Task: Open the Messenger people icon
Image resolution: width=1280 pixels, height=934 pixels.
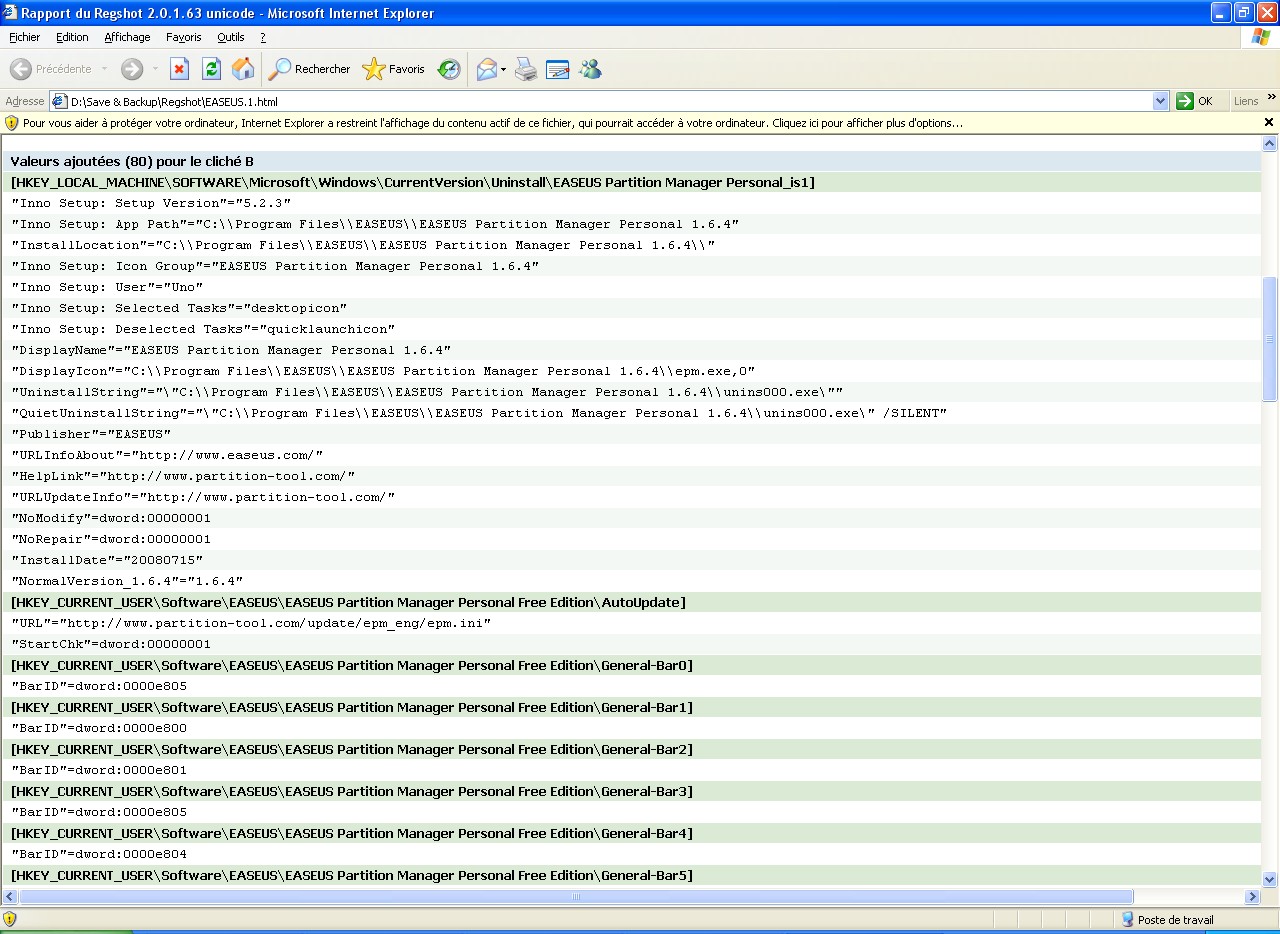Action: tap(590, 69)
